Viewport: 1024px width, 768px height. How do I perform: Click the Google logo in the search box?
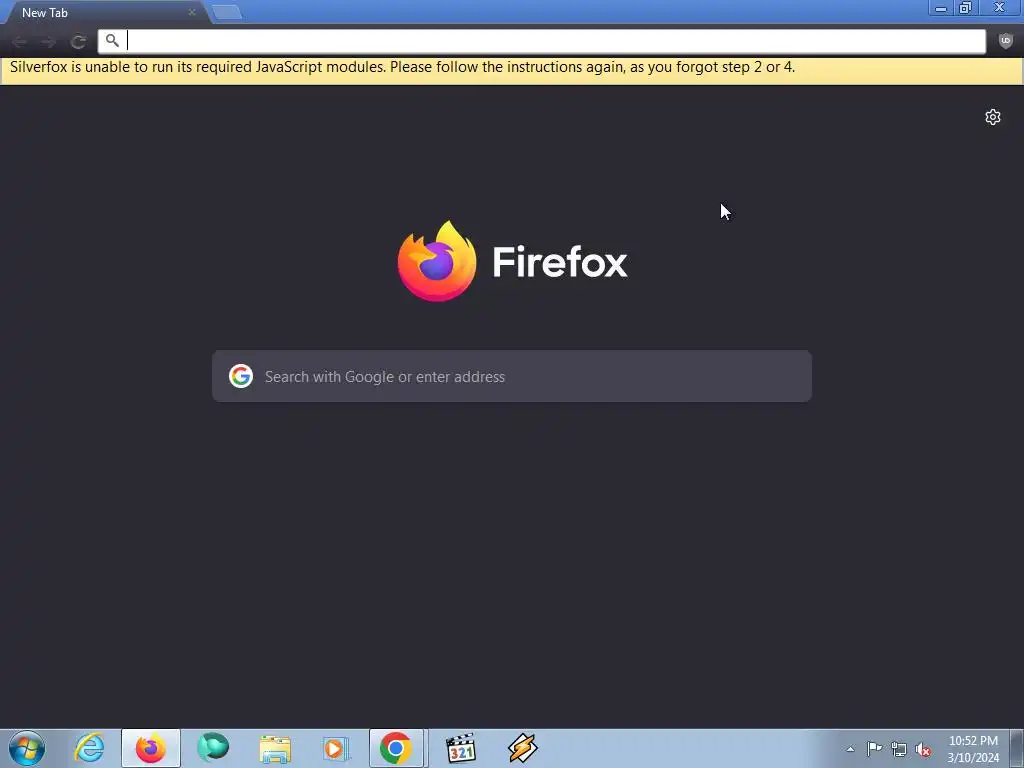(x=241, y=376)
